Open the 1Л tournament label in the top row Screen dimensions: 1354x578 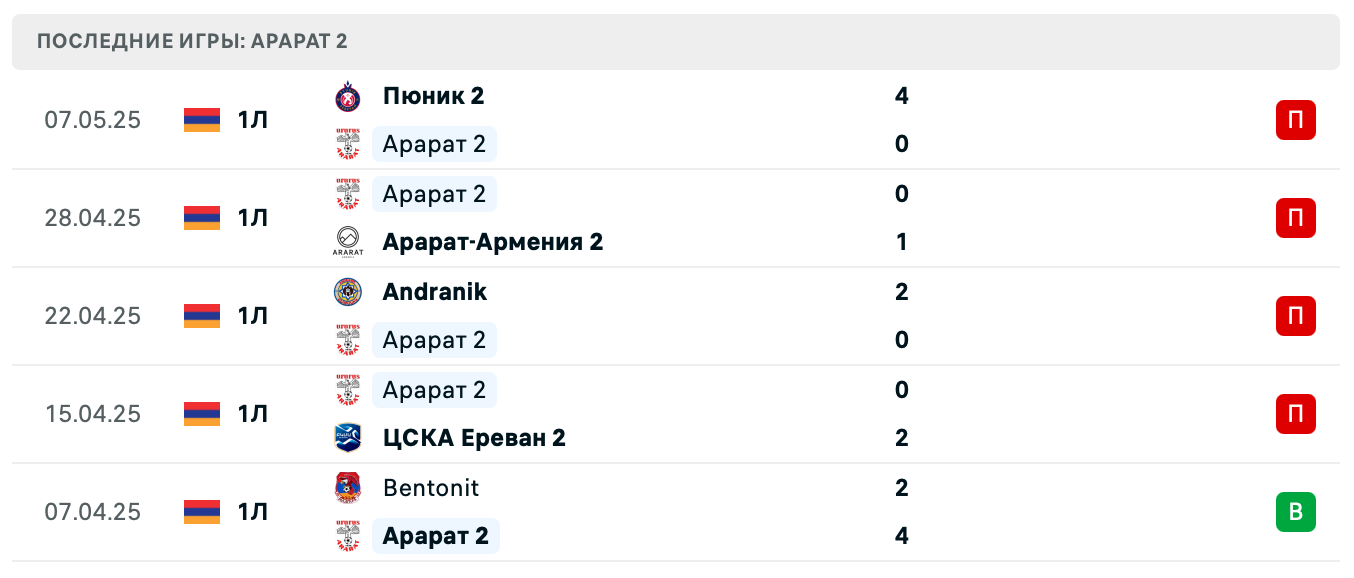pyautogui.click(x=252, y=120)
